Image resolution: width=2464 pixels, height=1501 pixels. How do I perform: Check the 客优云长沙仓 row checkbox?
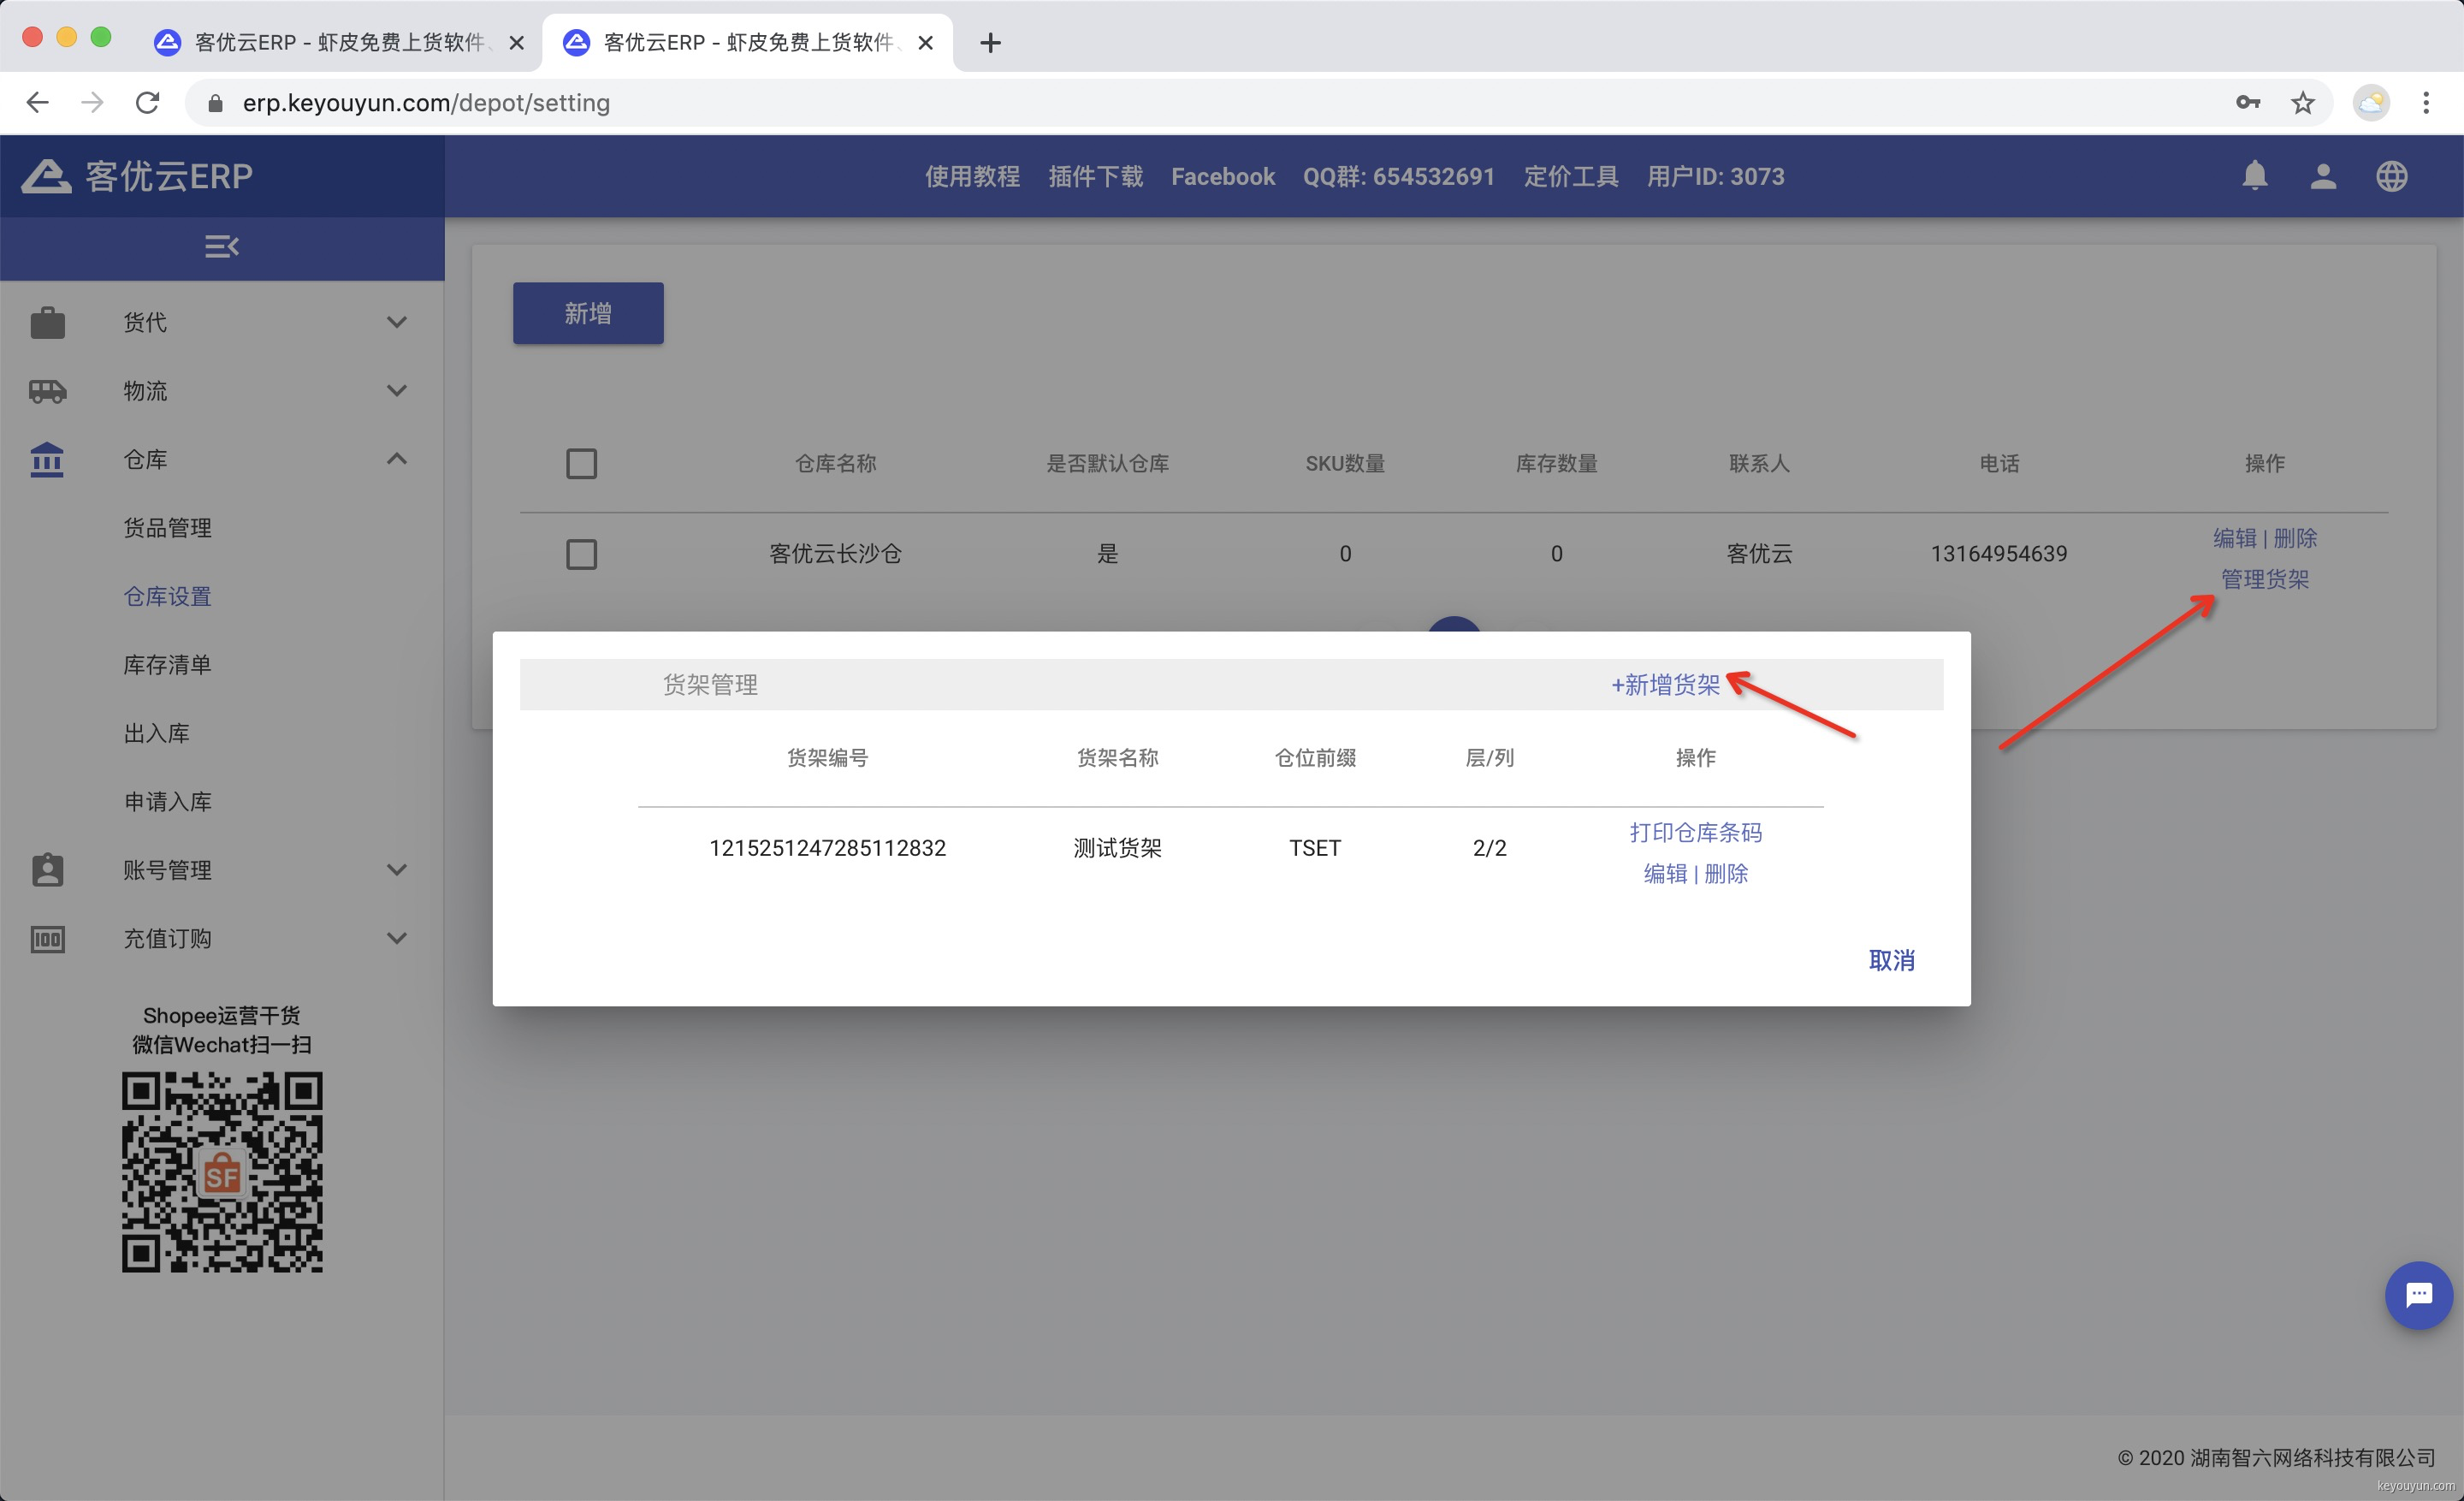coord(581,554)
